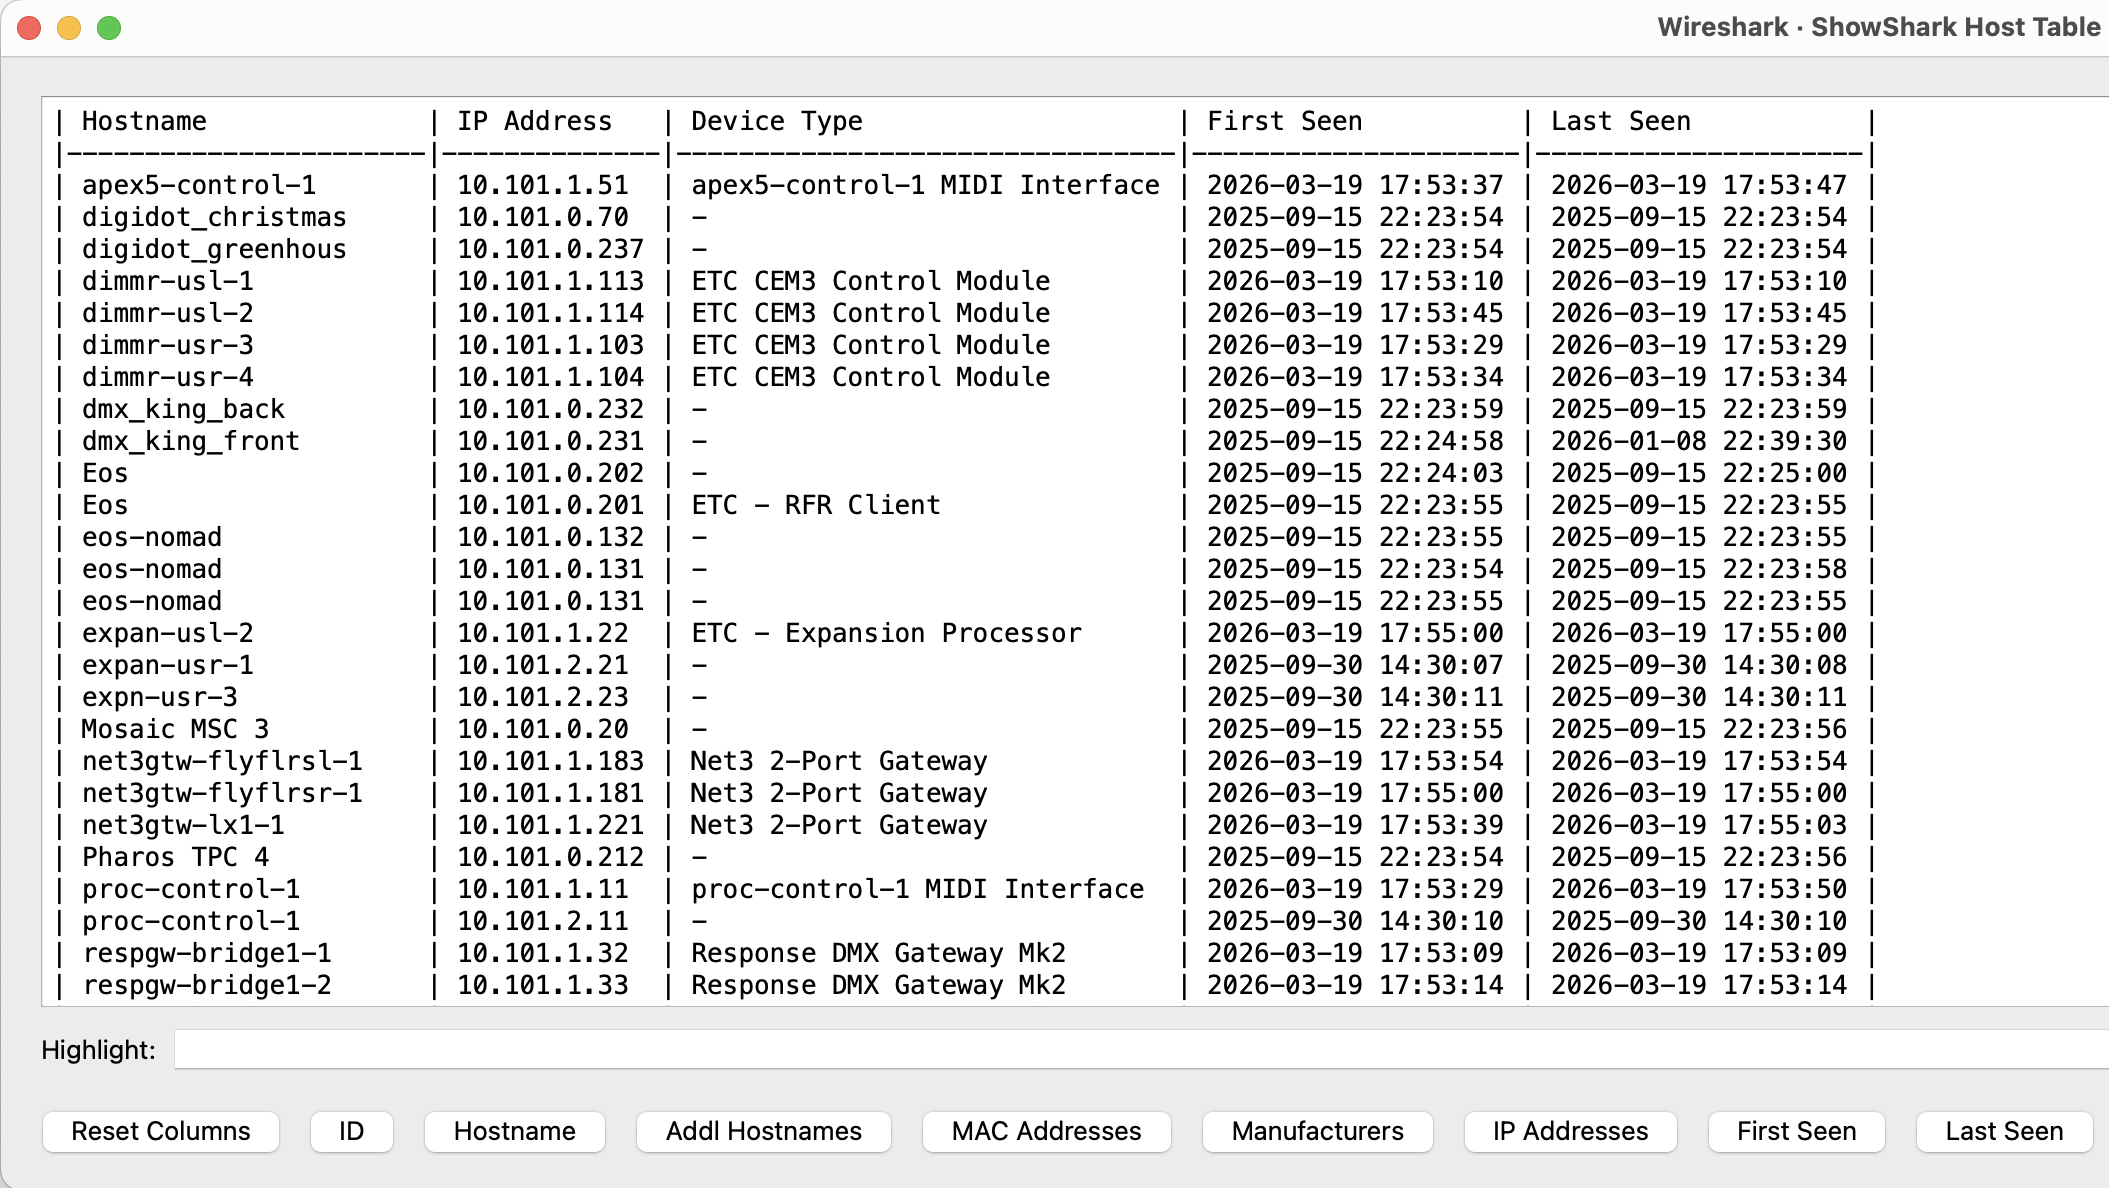Select hostname expn-usr-3
2109x1188 pixels.
(x=160, y=697)
